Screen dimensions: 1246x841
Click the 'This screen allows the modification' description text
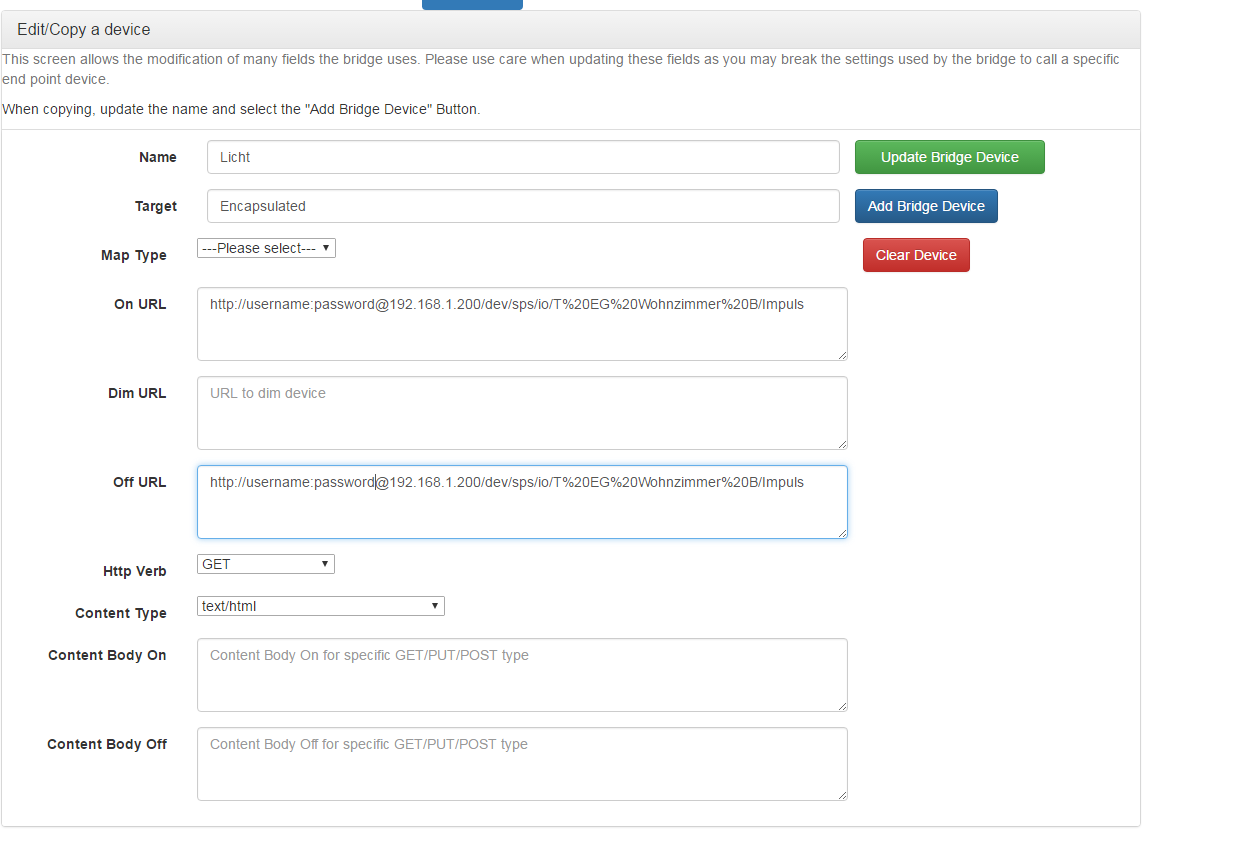point(561,69)
